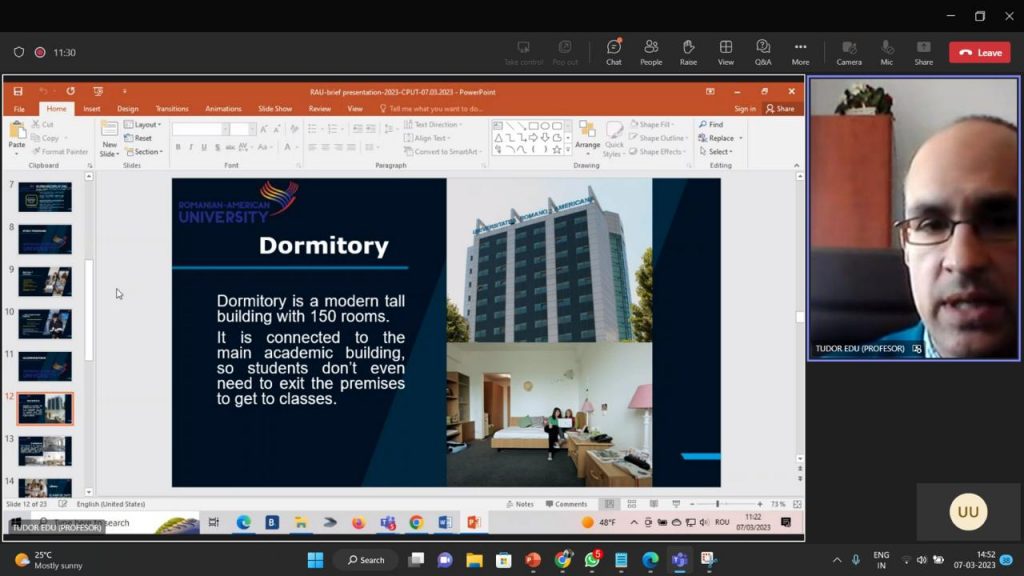Screen dimensions: 1024x576
Task: Open the File tab in PowerPoint
Action: point(20,109)
